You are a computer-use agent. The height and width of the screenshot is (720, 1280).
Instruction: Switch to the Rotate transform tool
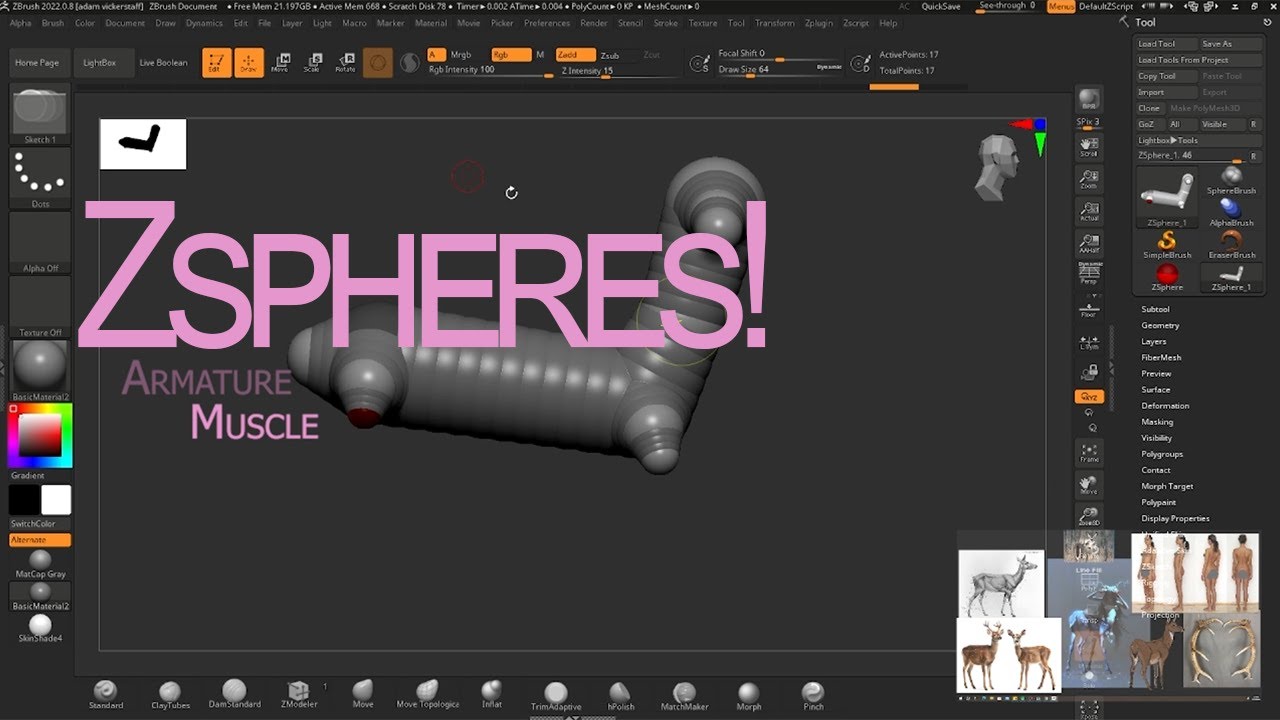(x=345, y=63)
